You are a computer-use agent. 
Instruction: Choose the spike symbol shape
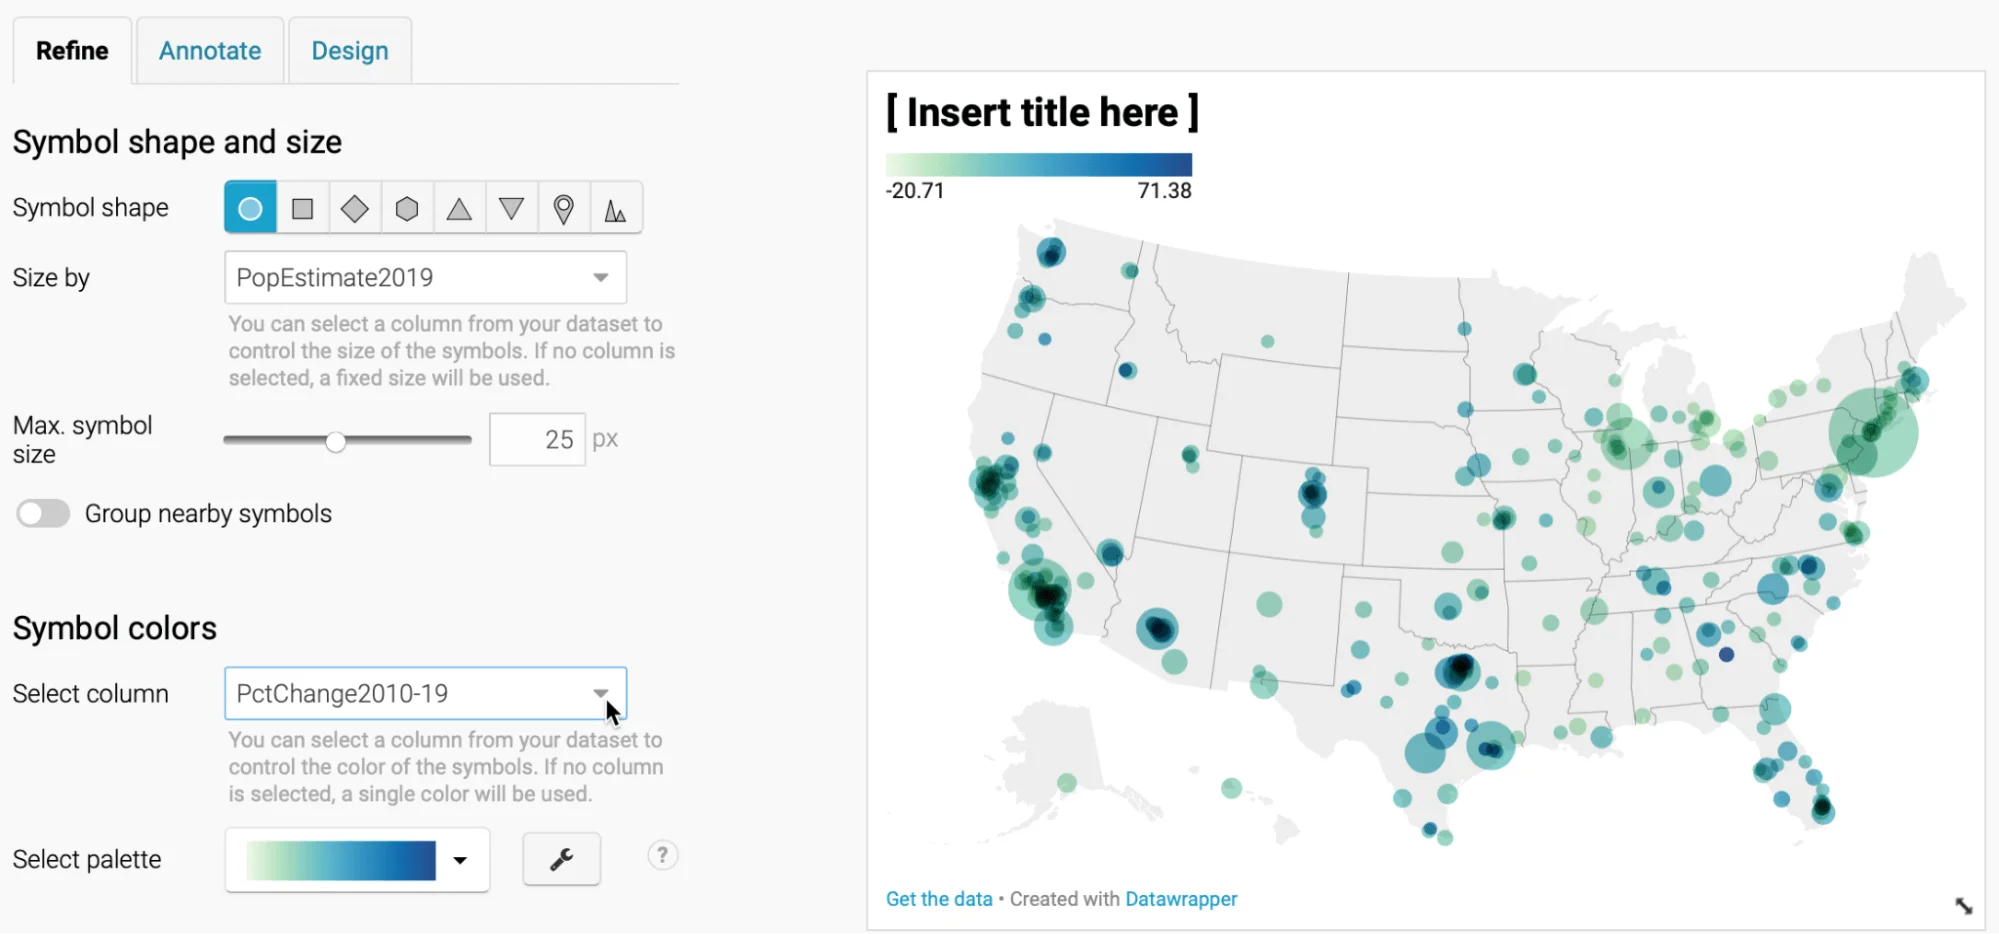tap(615, 208)
